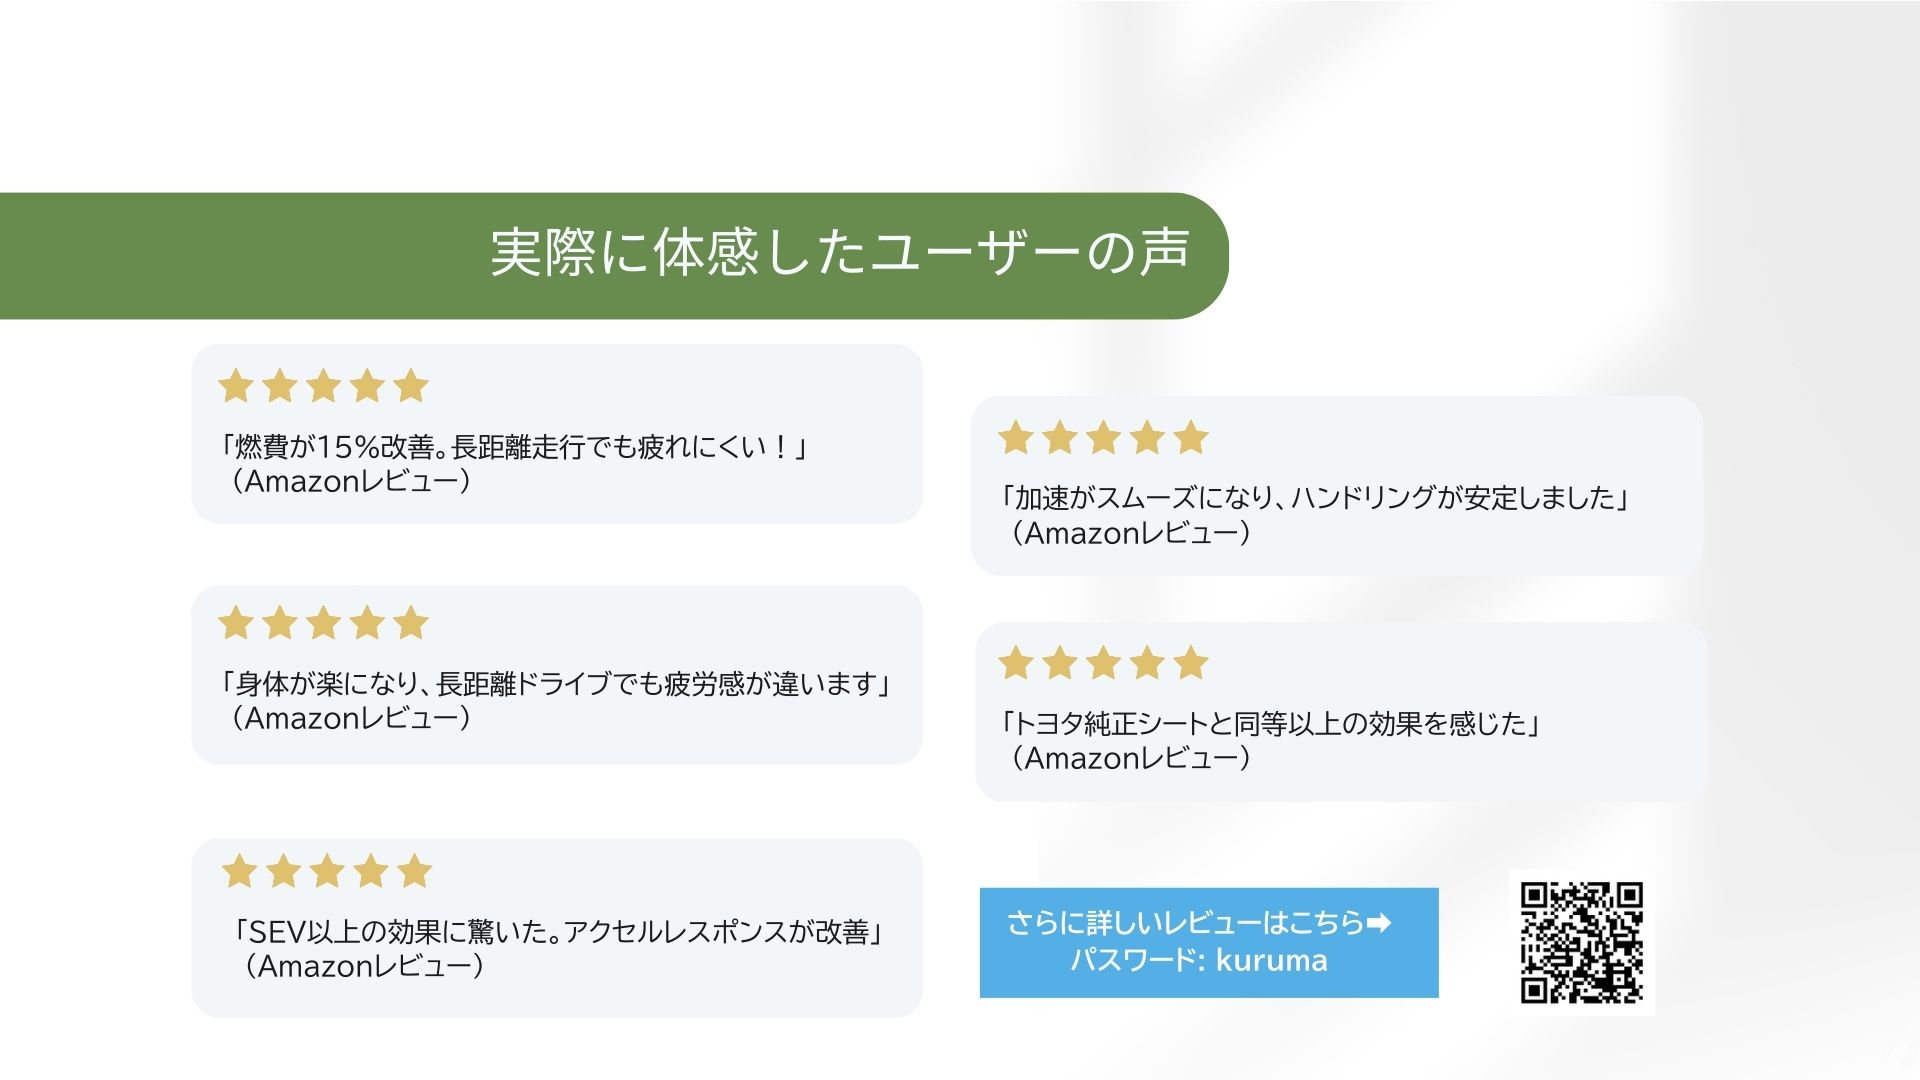Click the blue detailed reviews button
This screenshot has height=1080, width=1920.
(x=1208, y=942)
